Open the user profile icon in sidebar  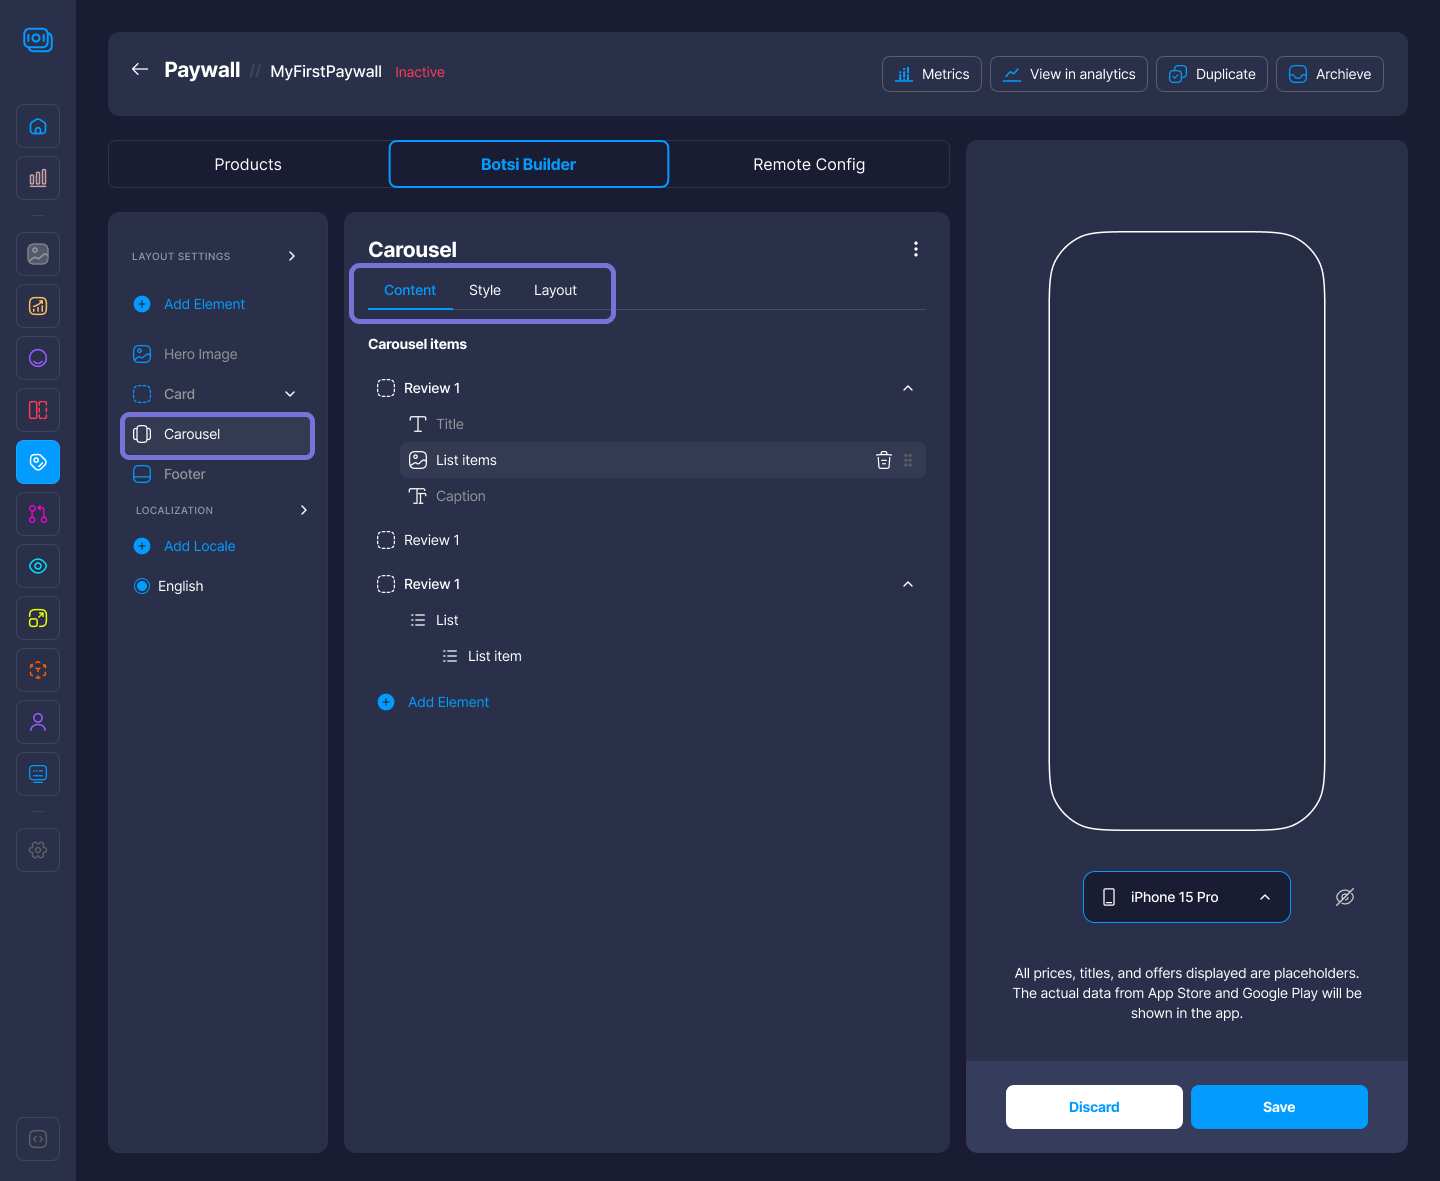pyautogui.click(x=38, y=722)
